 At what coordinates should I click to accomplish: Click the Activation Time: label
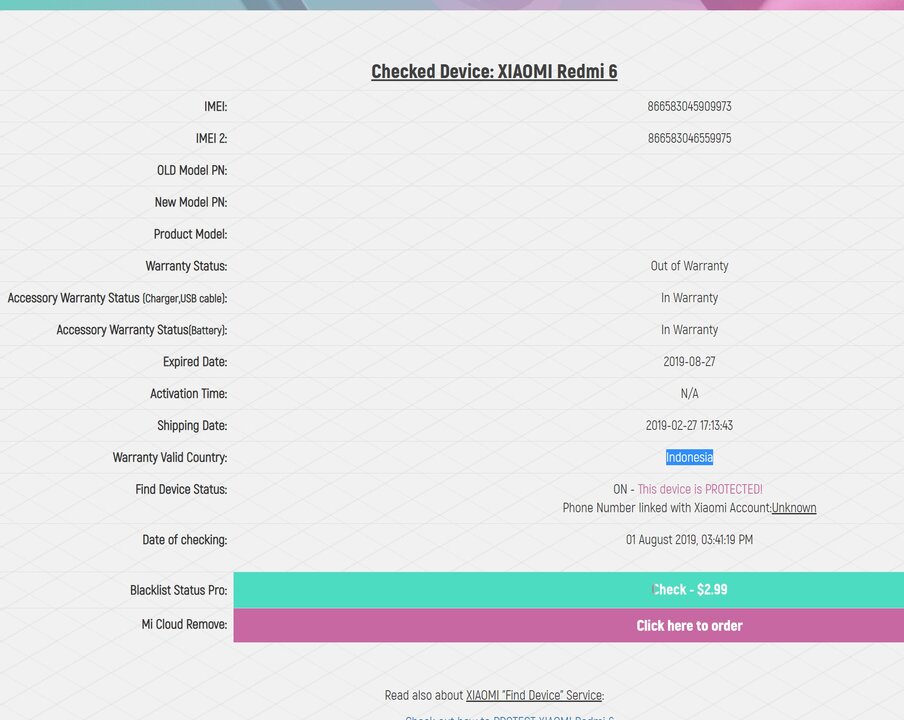[x=189, y=394]
